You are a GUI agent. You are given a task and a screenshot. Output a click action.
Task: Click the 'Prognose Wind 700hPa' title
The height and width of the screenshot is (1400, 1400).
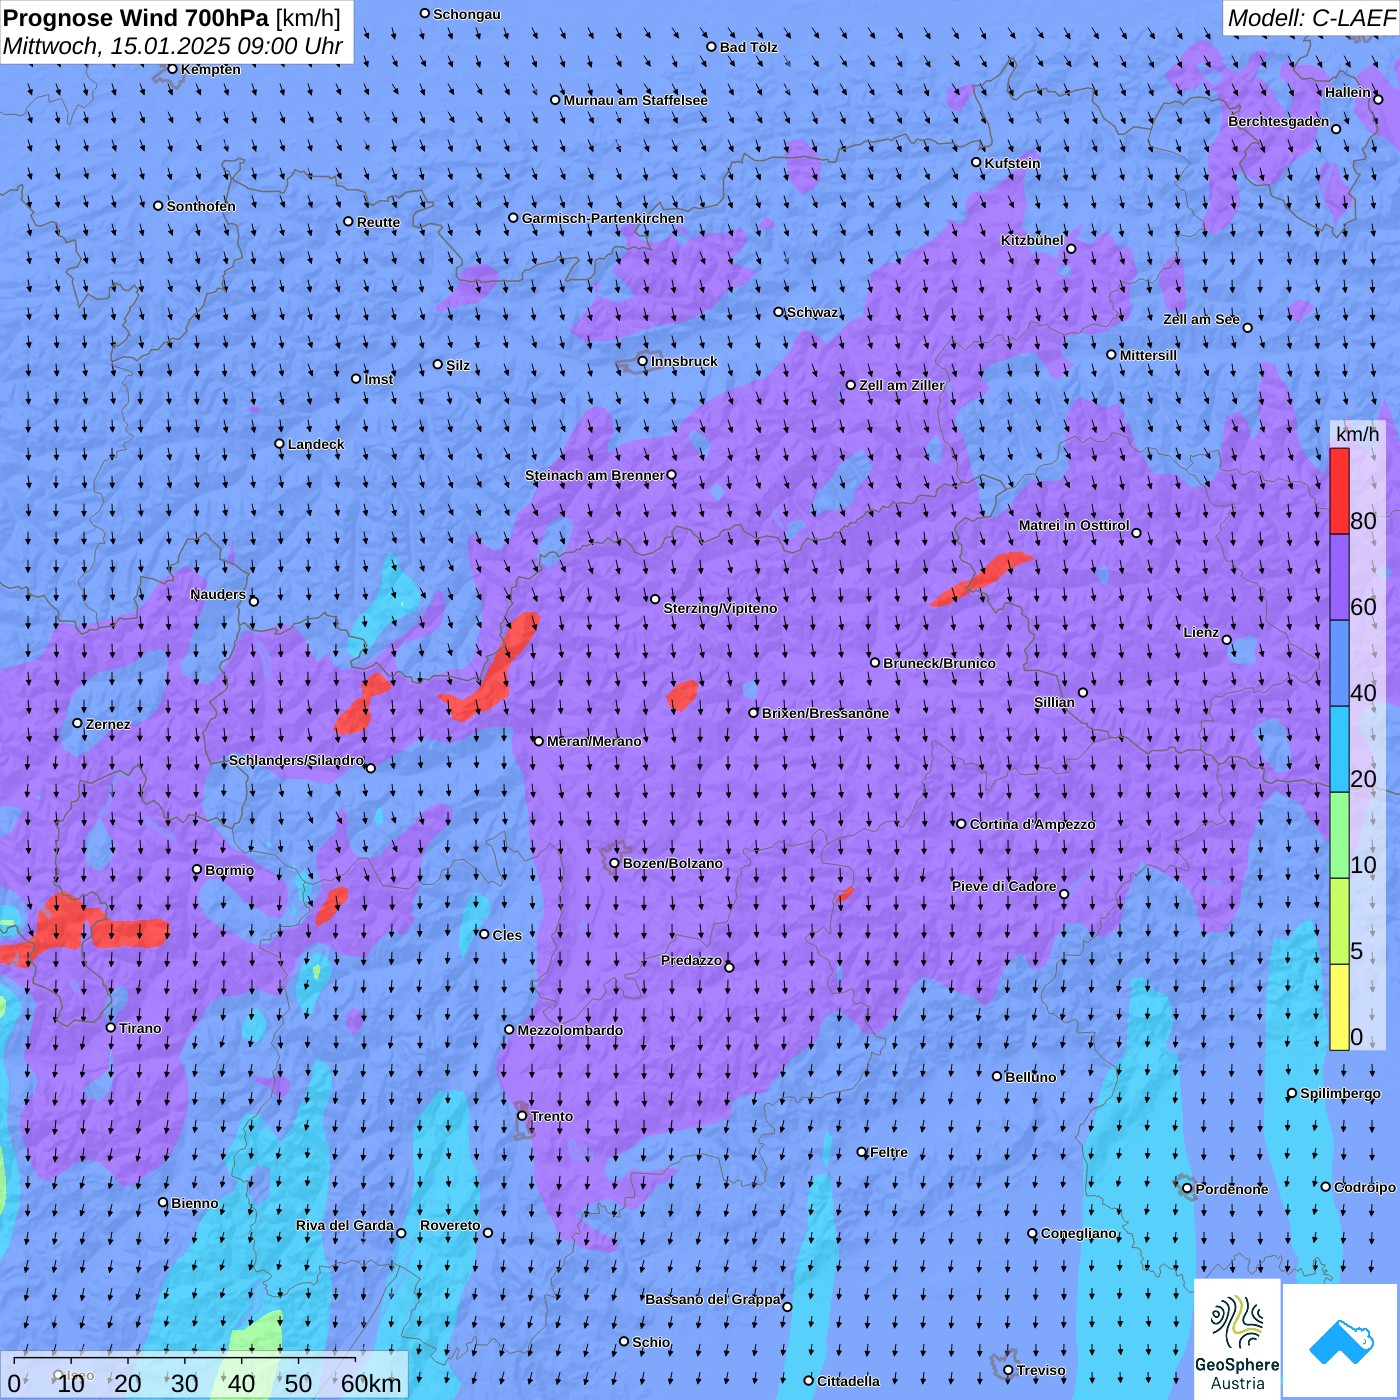coord(137,18)
